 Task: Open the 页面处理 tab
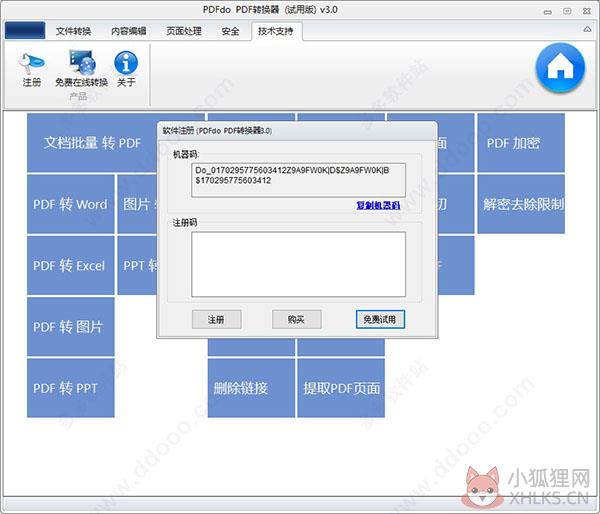(184, 31)
